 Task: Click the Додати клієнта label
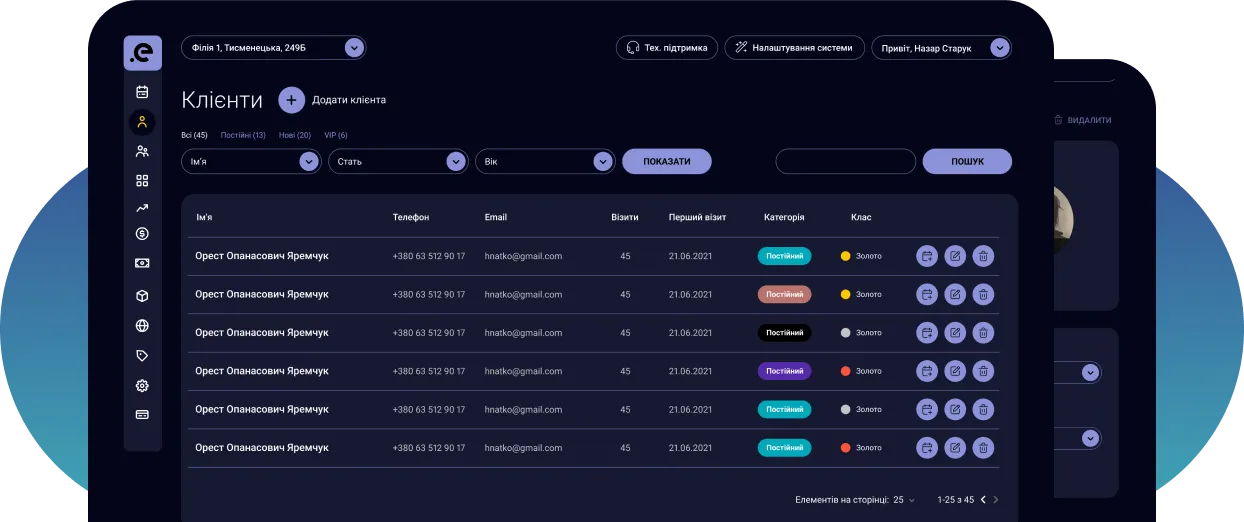[x=349, y=100]
